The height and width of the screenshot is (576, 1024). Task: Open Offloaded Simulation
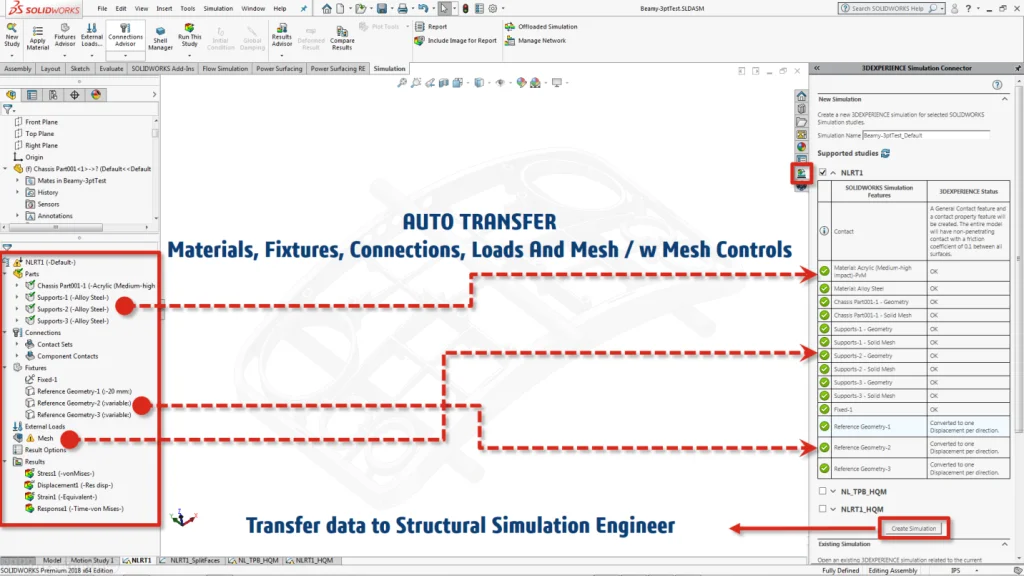tap(541, 27)
